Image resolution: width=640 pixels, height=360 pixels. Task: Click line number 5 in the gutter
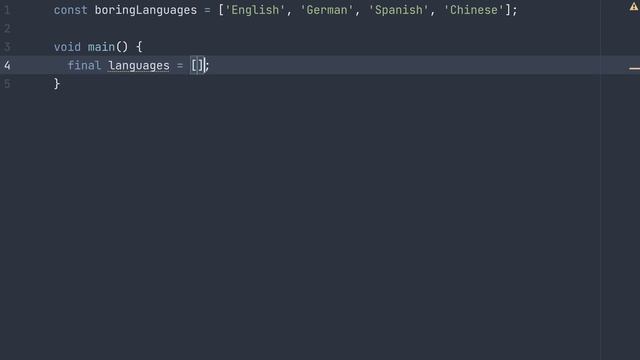7,84
